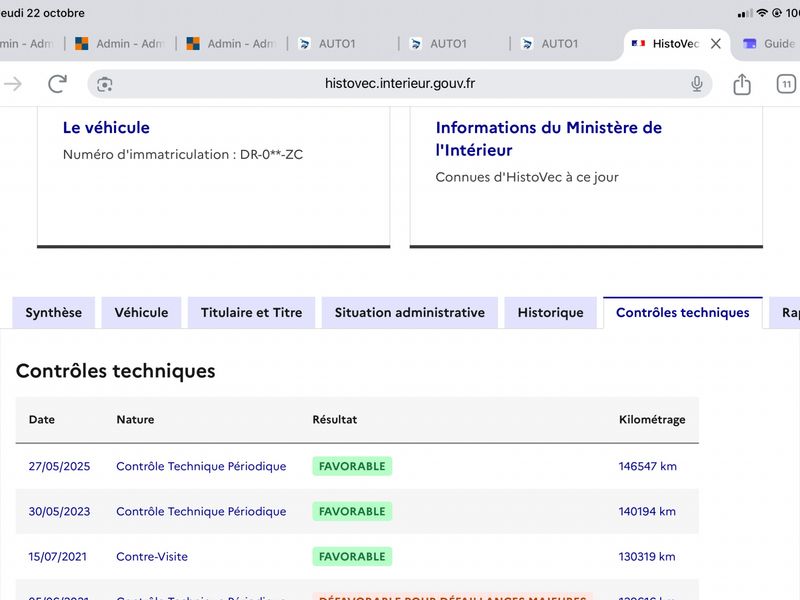Open the lens search icon in address bar
This screenshot has height=600, width=800.
click(x=105, y=84)
